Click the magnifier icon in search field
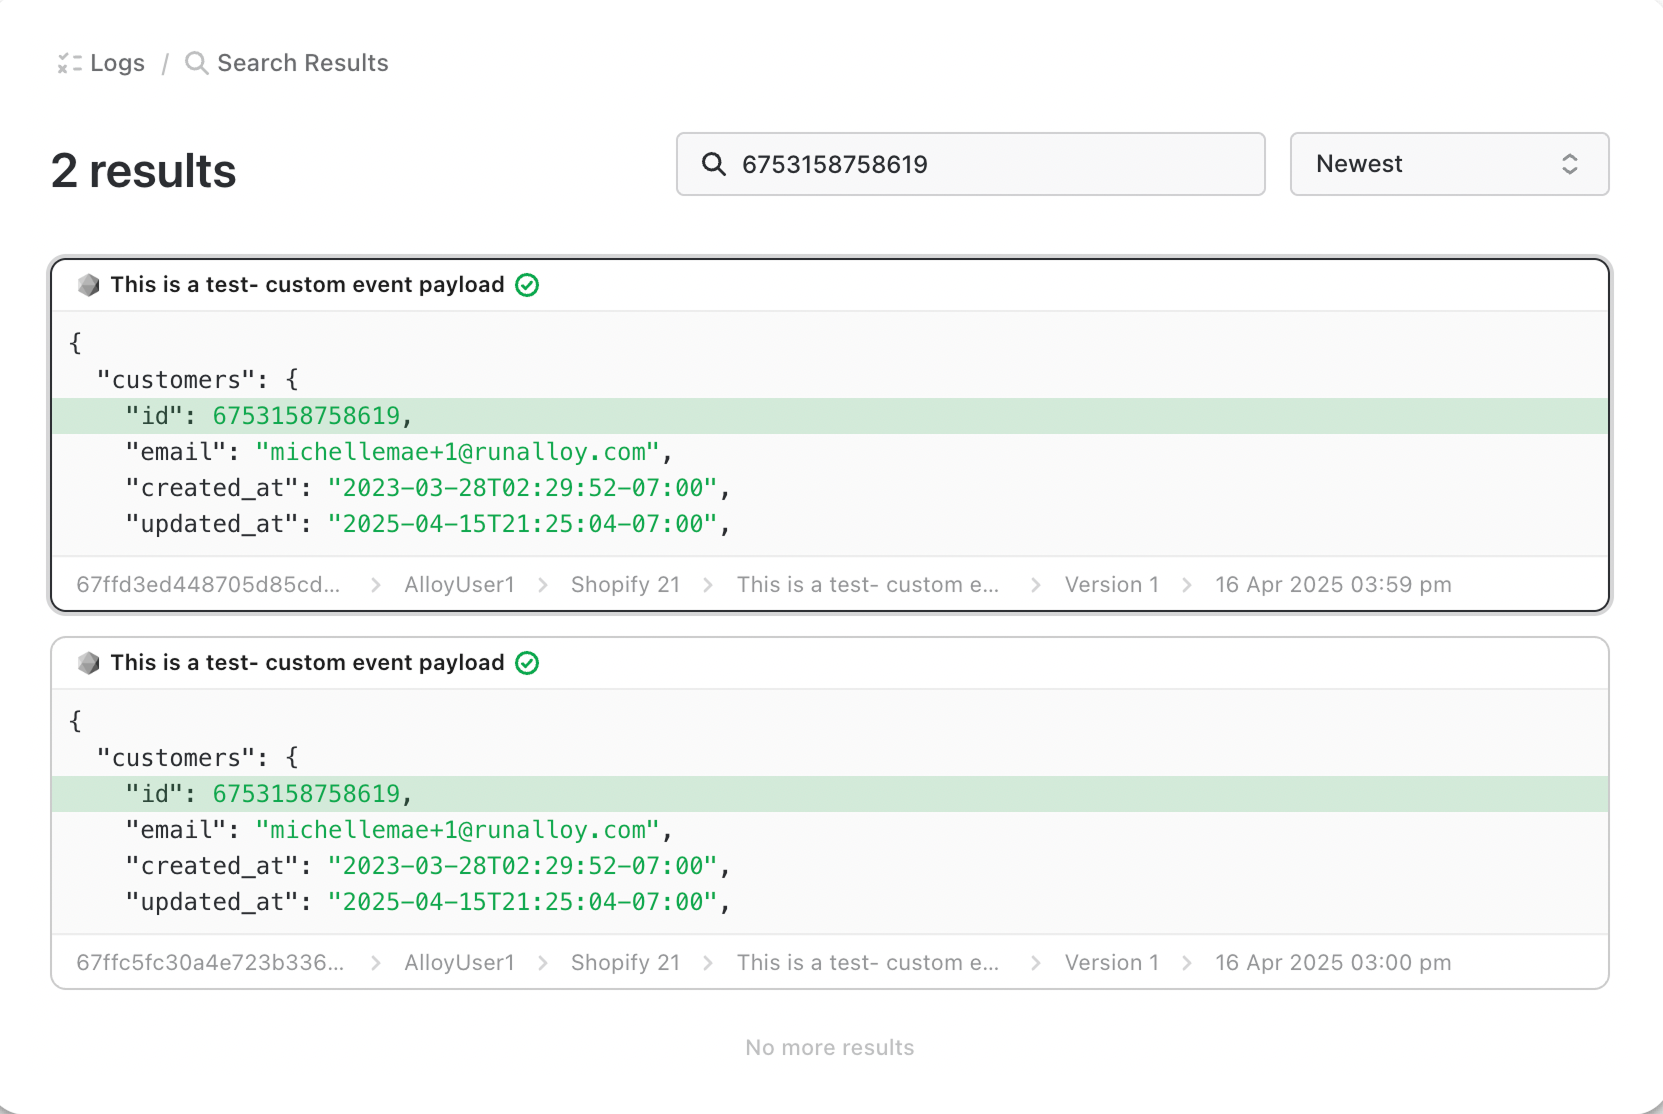1663x1114 pixels. point(713,164)
